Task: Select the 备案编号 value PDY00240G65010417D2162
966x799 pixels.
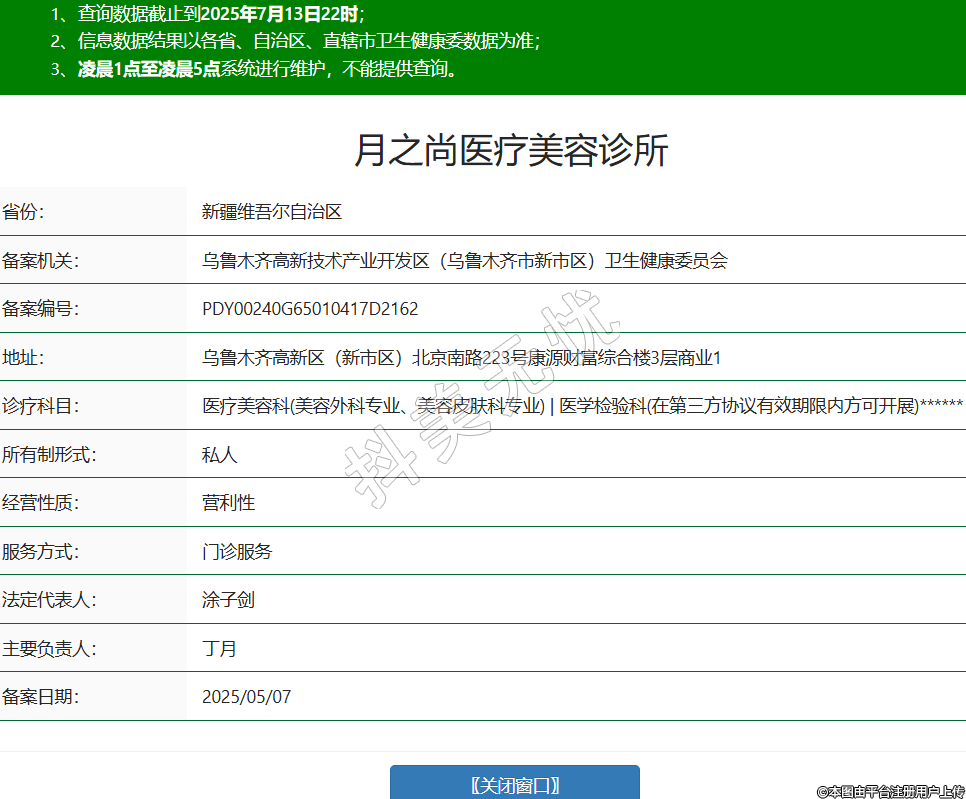Action: (x=310, y=309)
